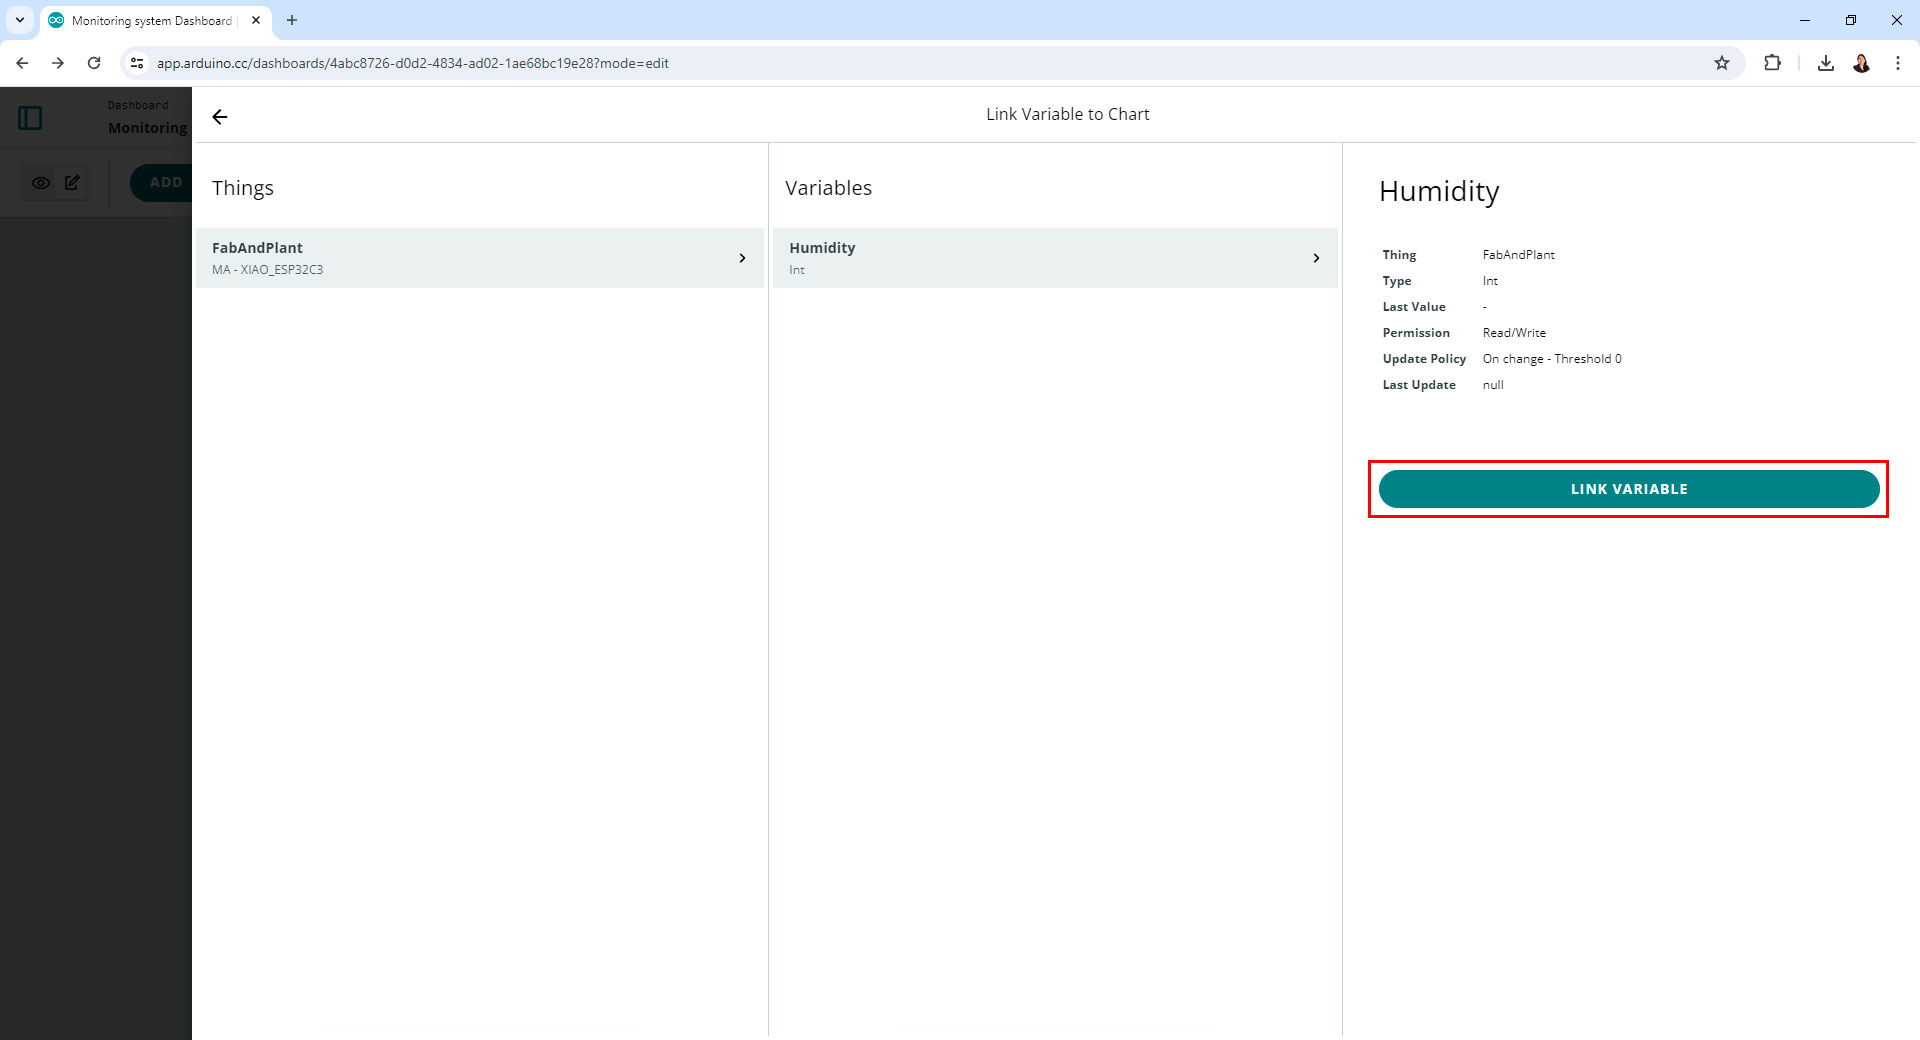This screenshot has height=1040, width=1920.
Task: Click the LINK VARIABLE button
Action: coord(1629,489)
